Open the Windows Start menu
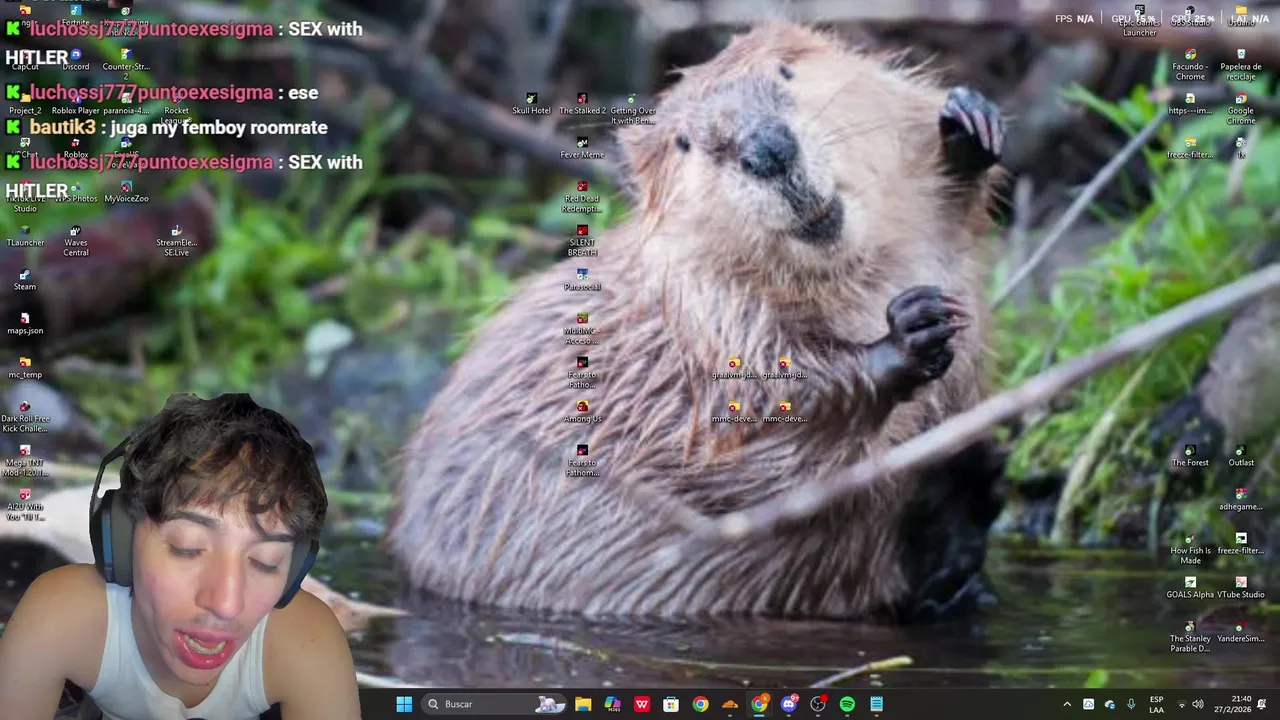This screenshot has height=720, width=1280. (404, 704)
